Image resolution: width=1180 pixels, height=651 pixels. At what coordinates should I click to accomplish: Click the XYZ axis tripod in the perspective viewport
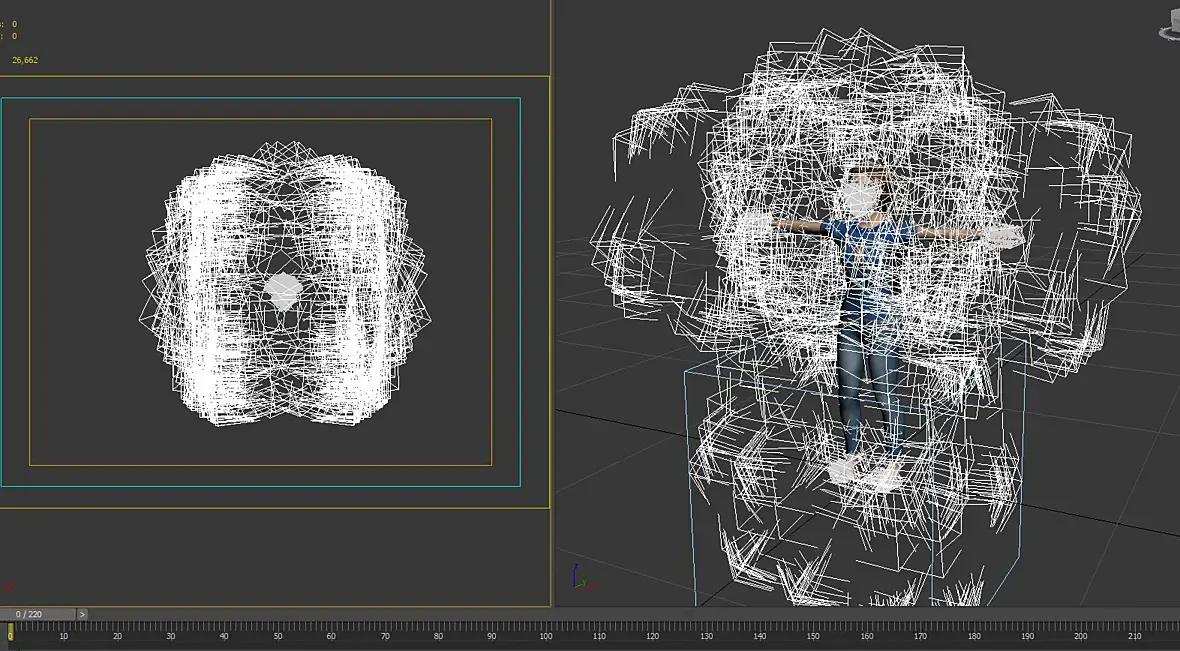582,576
